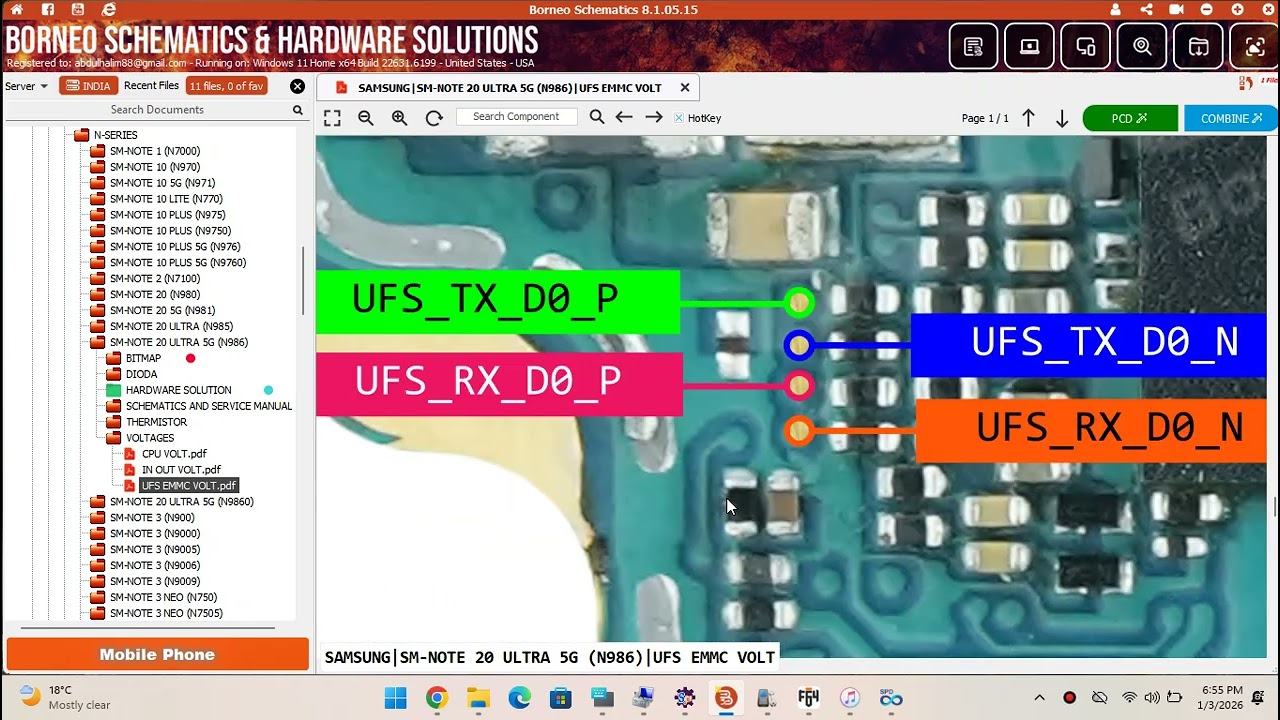Click the INDIA server button
The height and width of the screenshot is (720, 1280).
88,86
